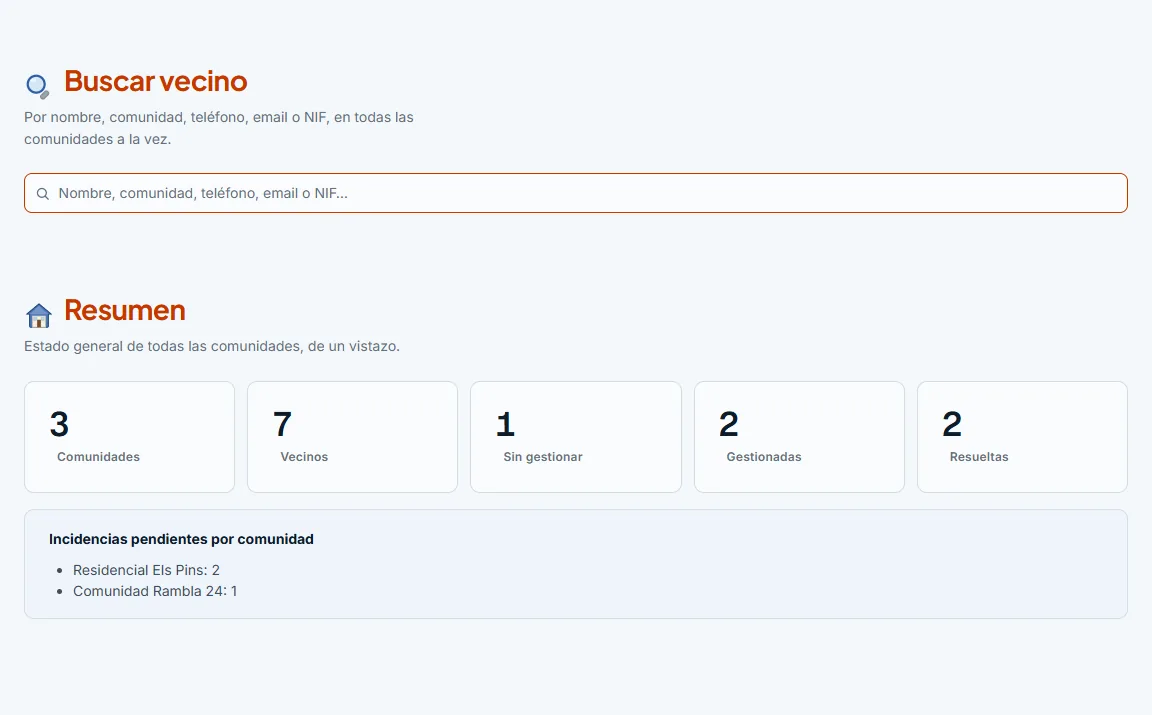Select the Resueltas summary card
The height and width of the screenshot is (715, 1152).
point(1022,436)
